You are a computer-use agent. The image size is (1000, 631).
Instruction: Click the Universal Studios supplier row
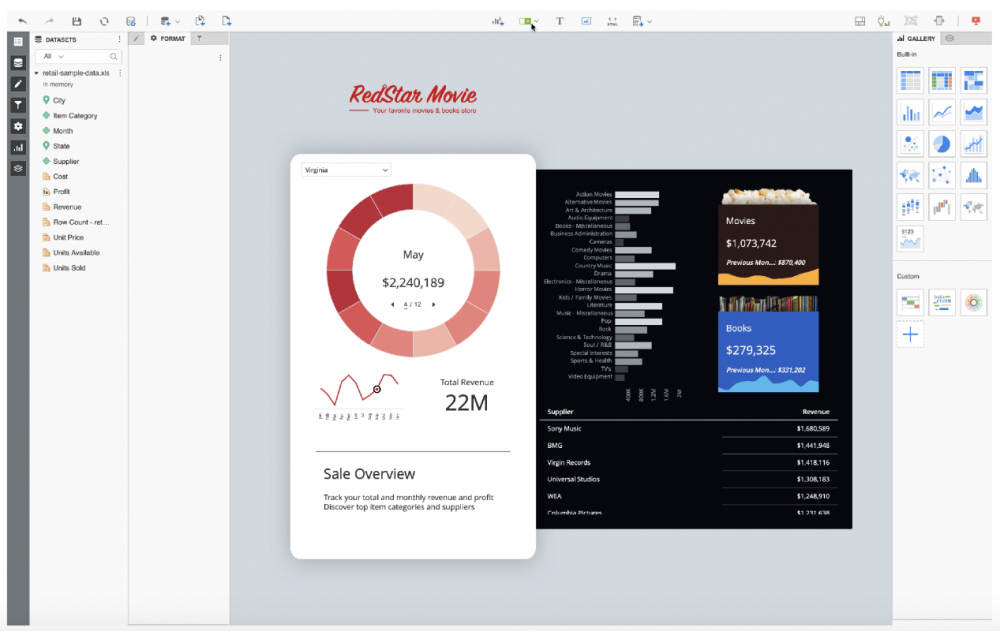click(689, 479)
